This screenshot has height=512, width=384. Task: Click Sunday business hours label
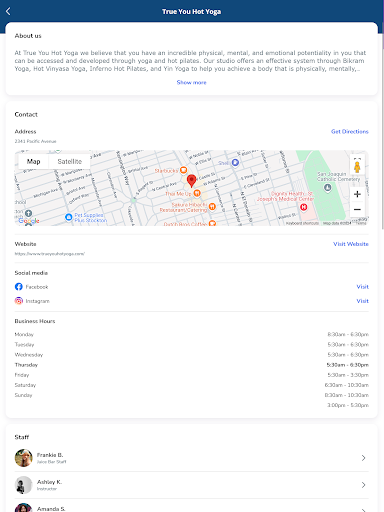click(x=23, y=395)
